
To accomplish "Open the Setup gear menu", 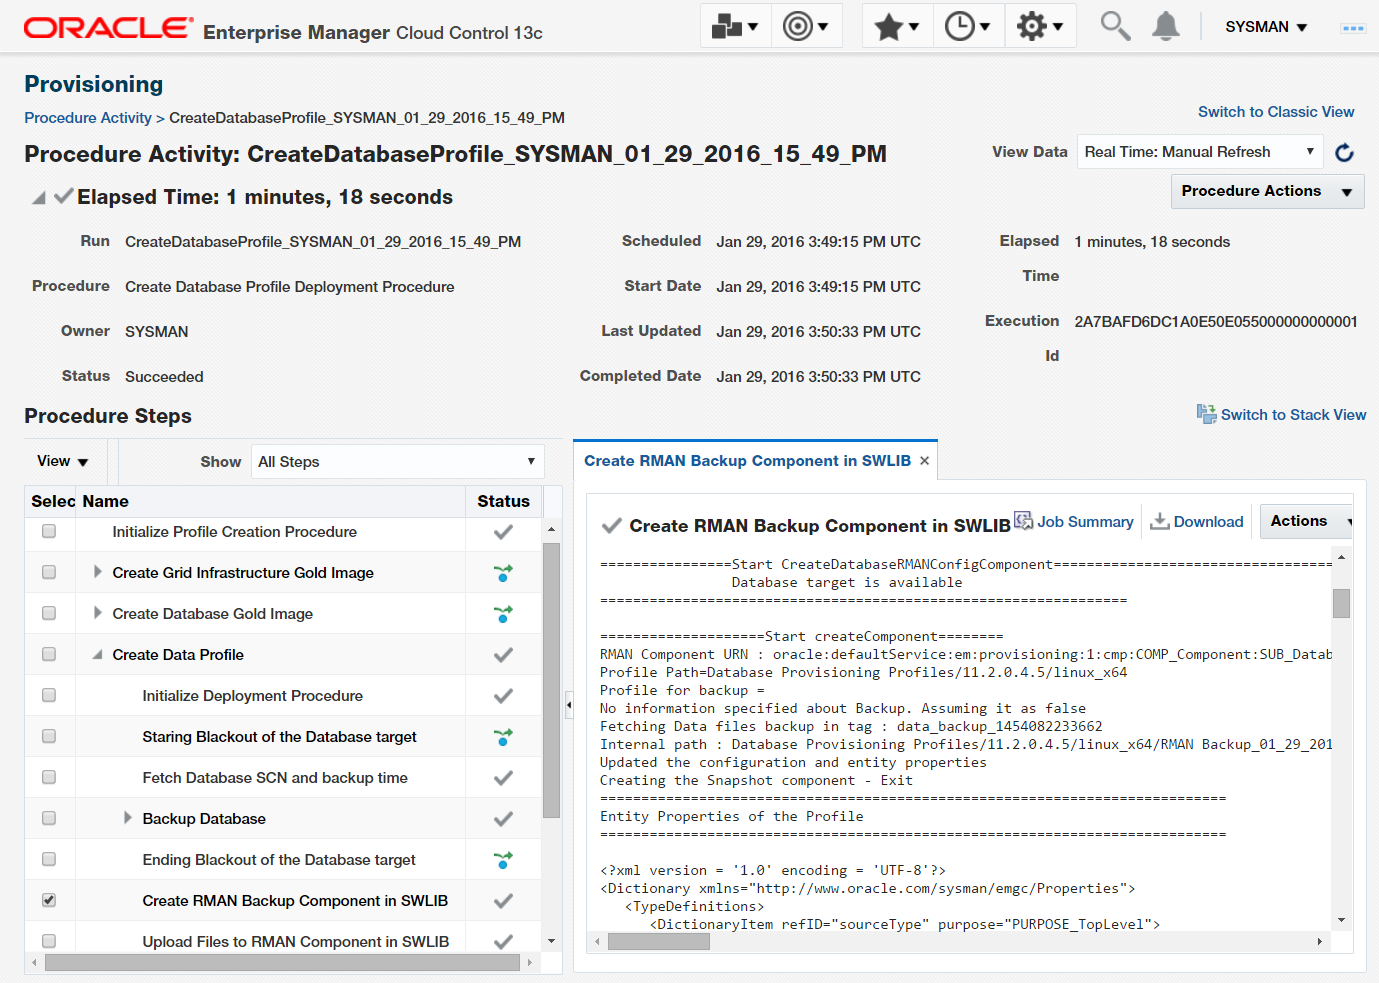I will [1040, 26].
